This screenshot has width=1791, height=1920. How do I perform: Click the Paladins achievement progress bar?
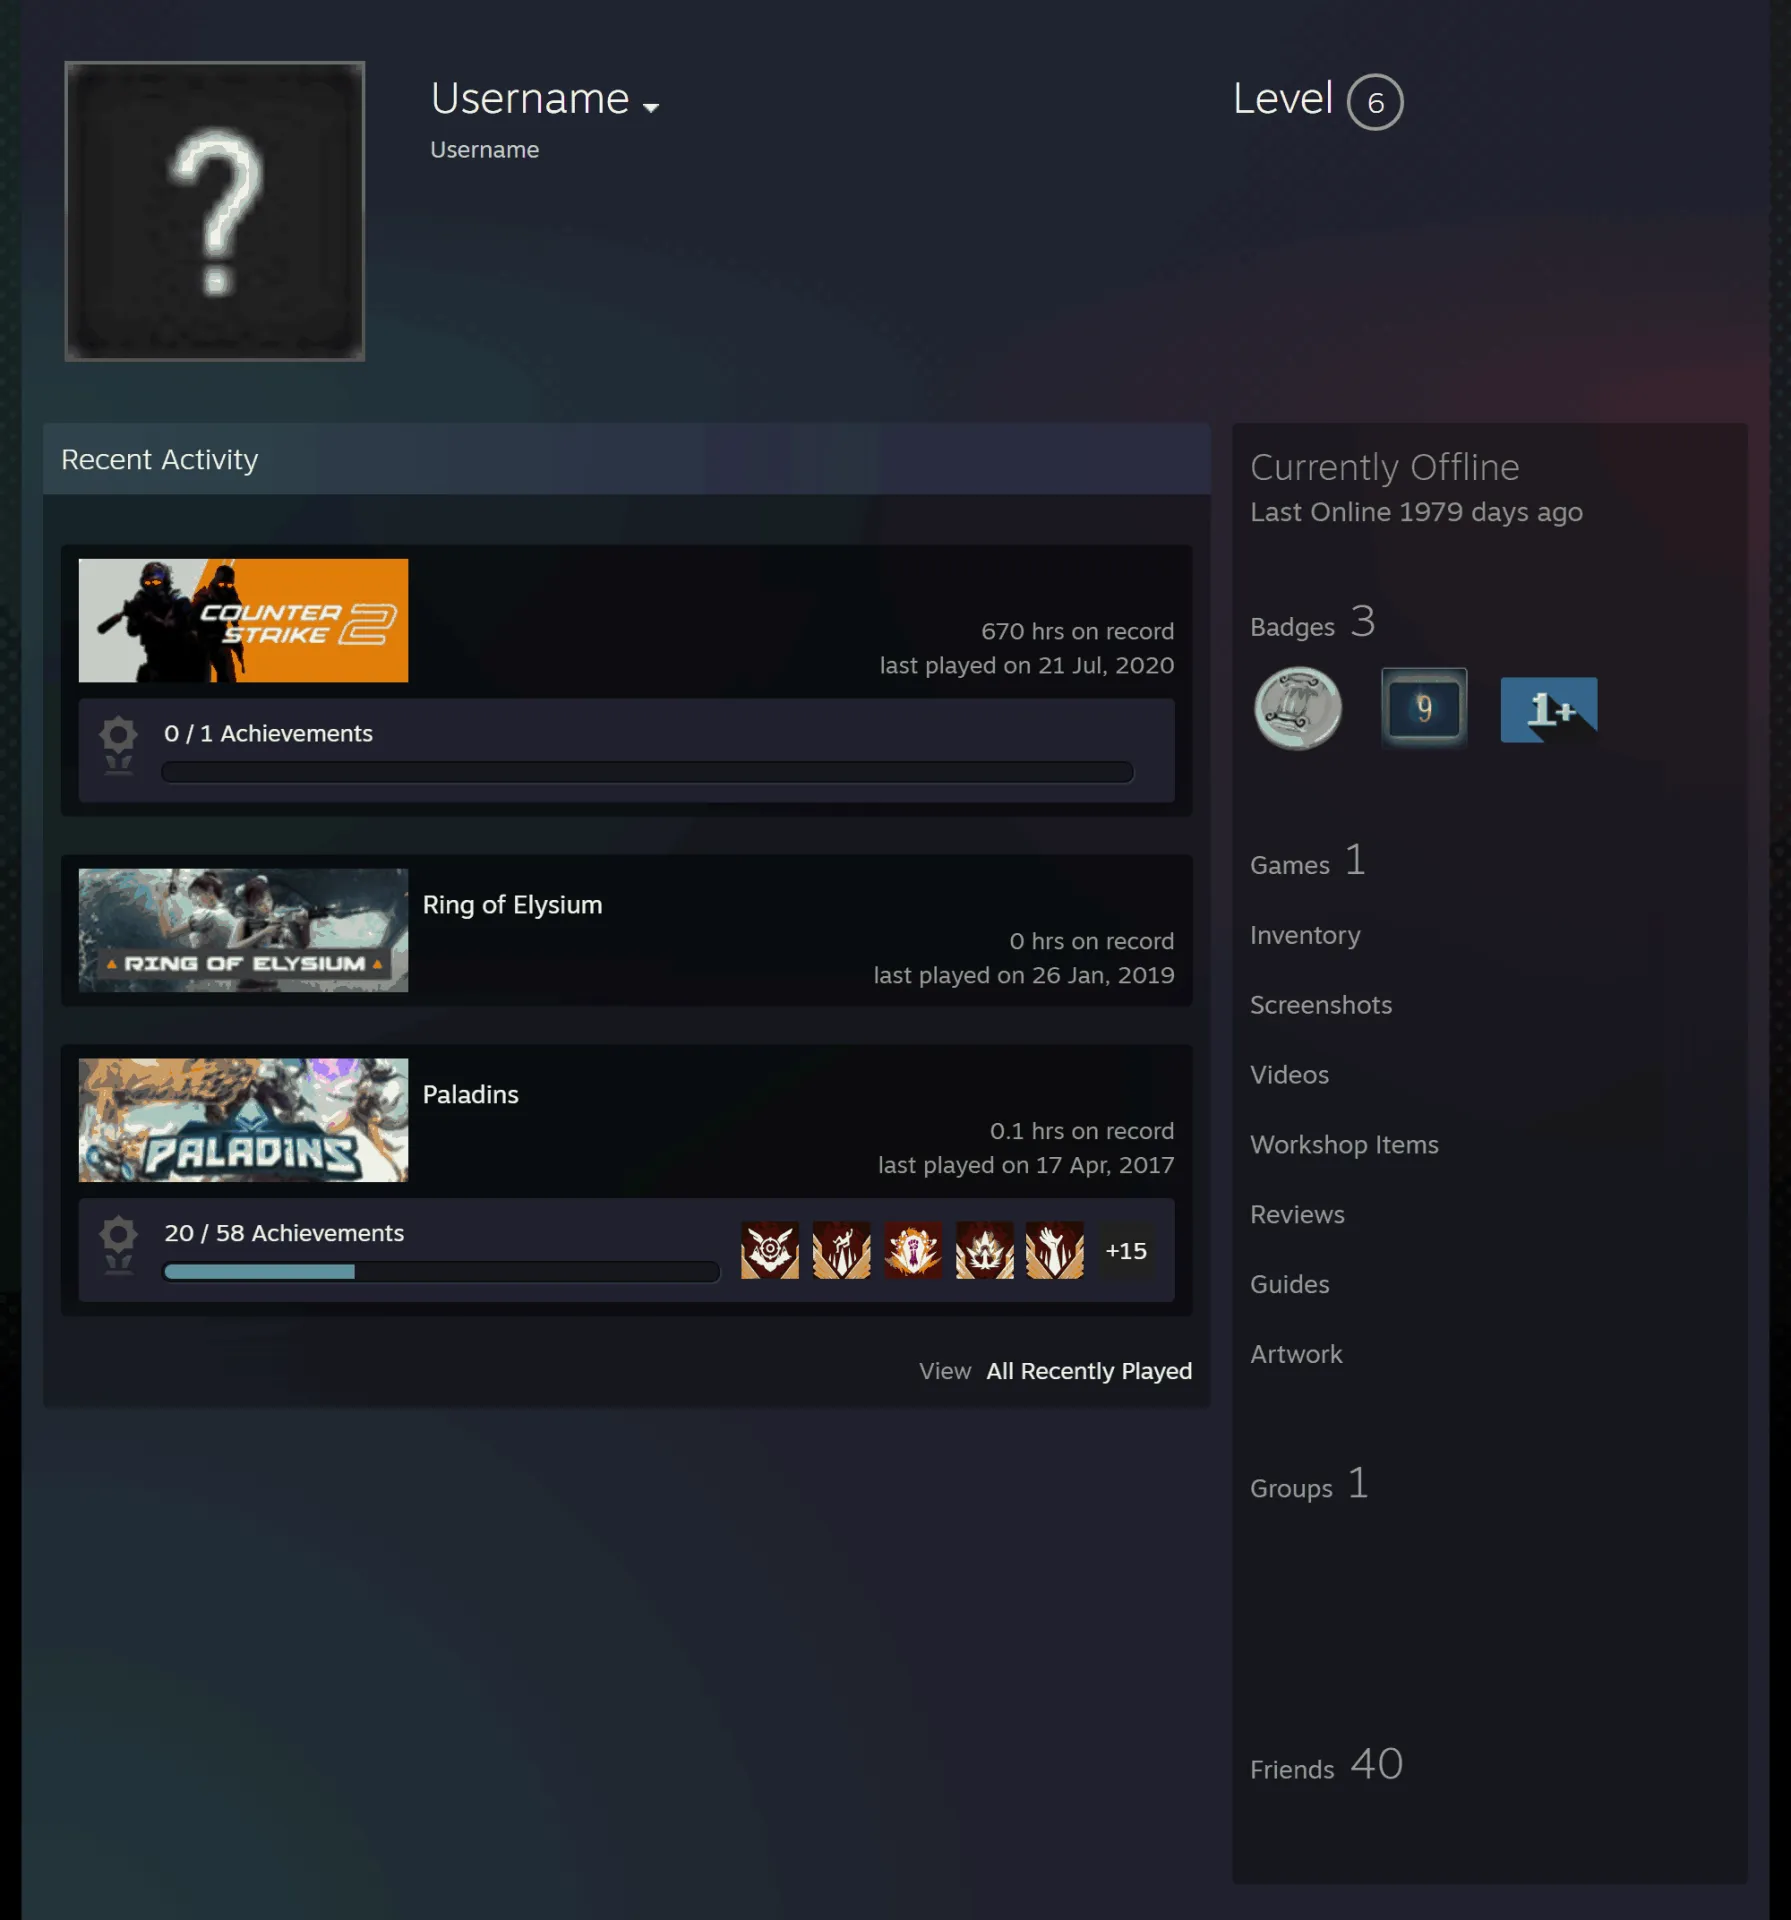(441, 1272)
